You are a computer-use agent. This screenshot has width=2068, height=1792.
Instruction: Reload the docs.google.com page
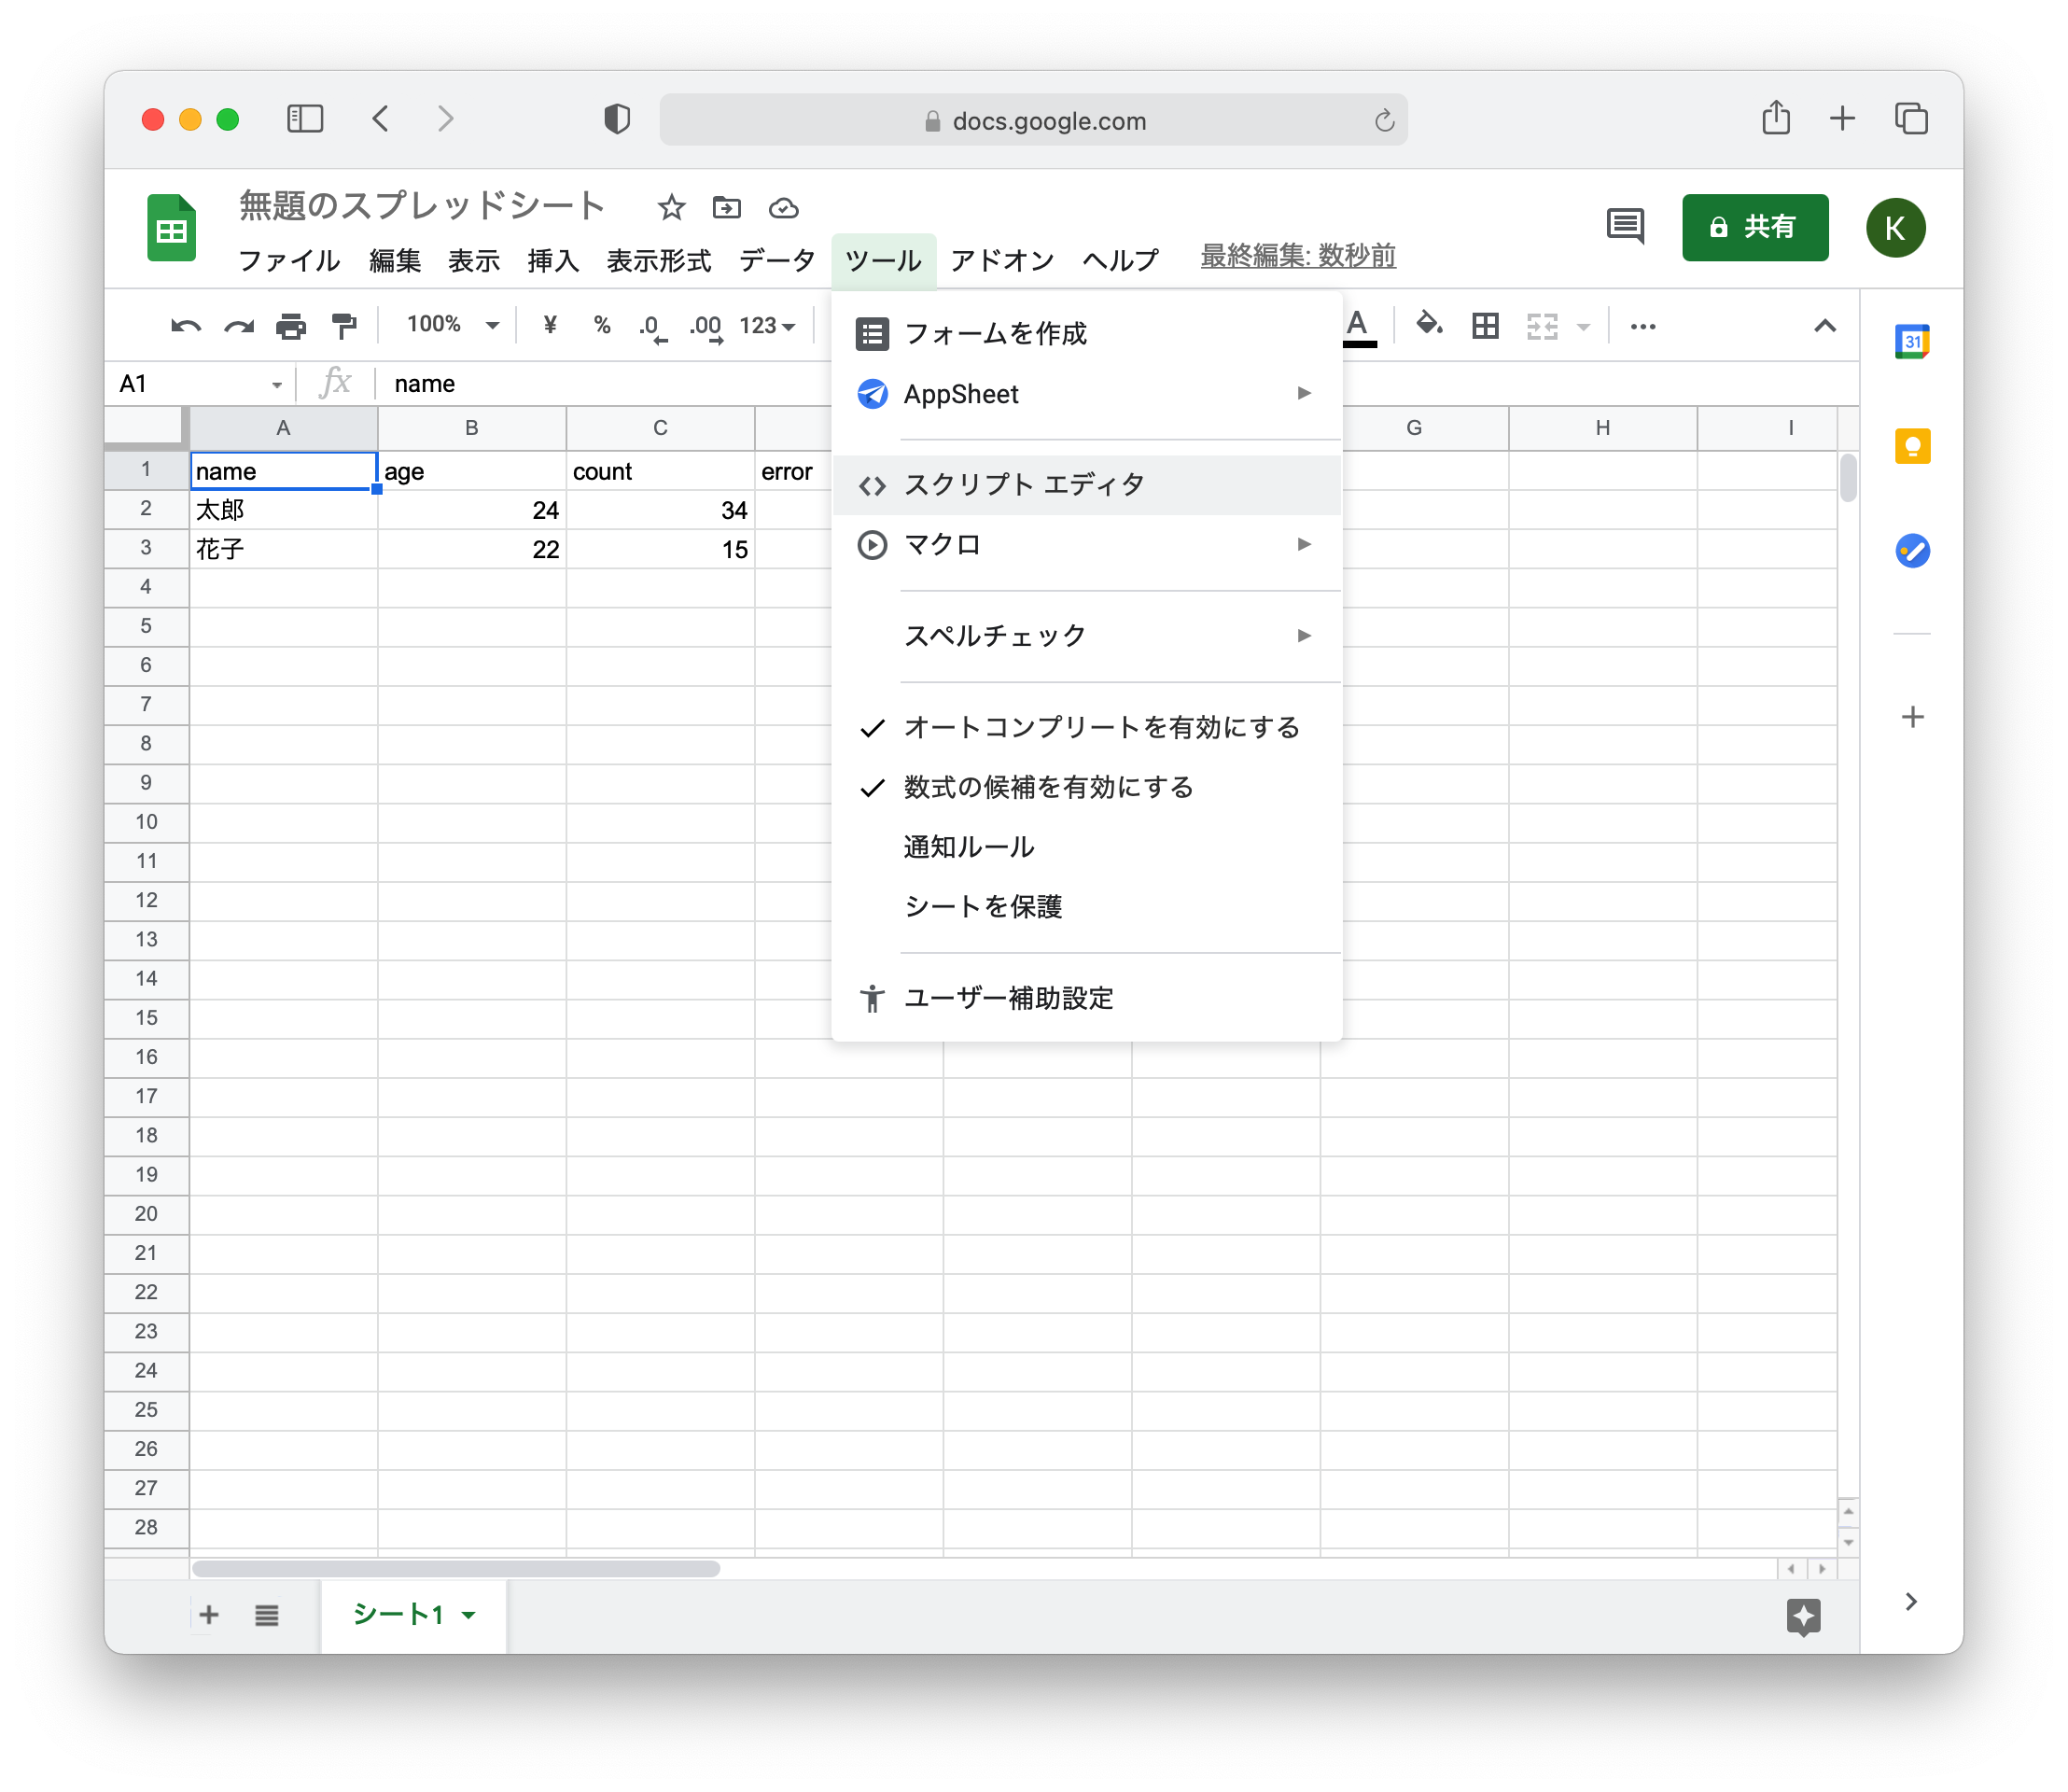tap(1384, 121)
